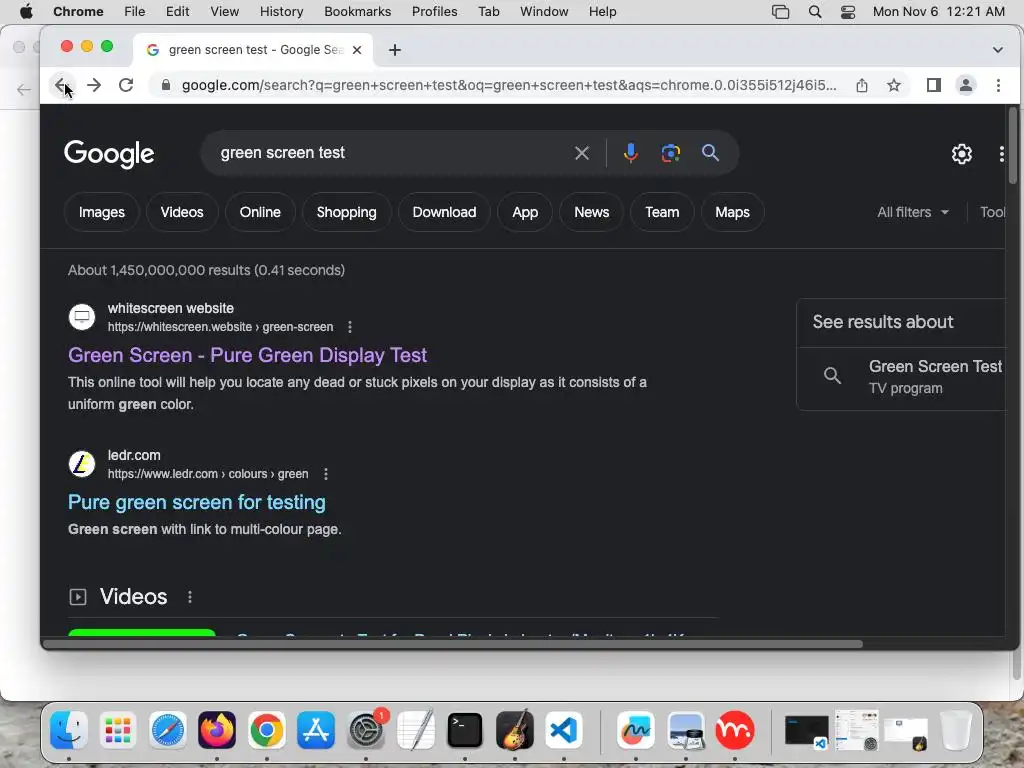Select the Shopping filter chip
Viewport: 1024px width, 768px height.
click(x=347, y=212)
